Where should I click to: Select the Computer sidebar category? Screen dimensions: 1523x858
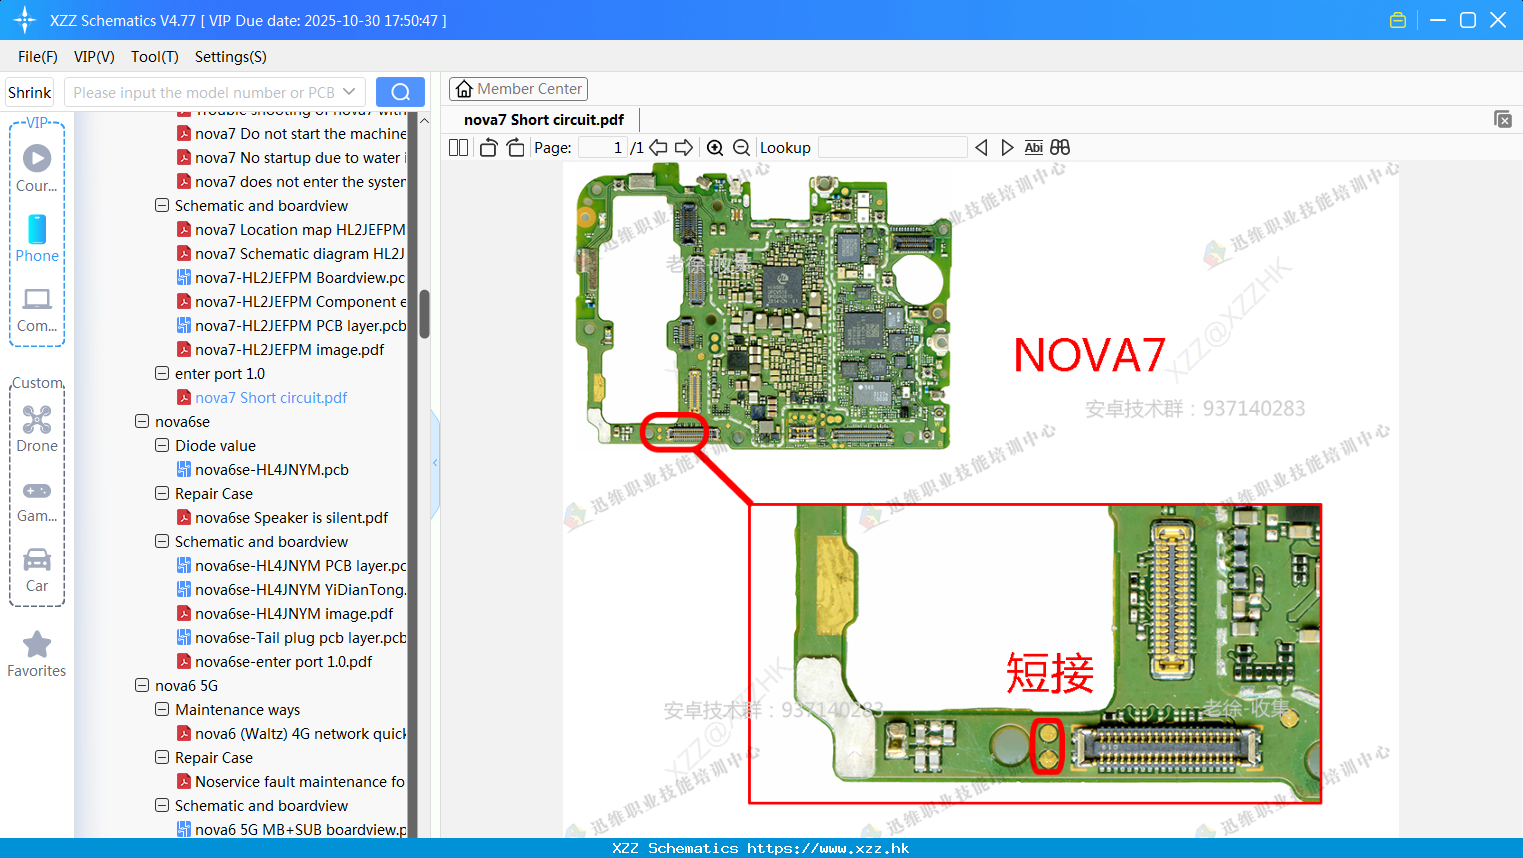coord(37,309)
